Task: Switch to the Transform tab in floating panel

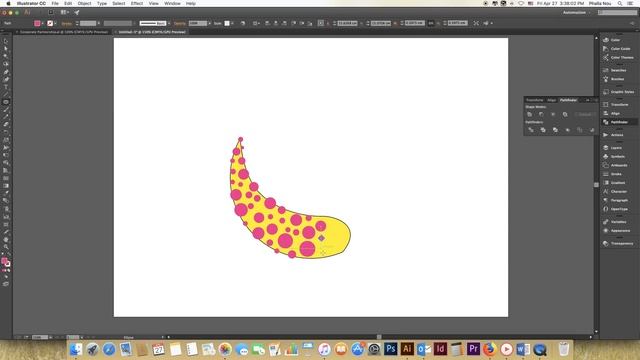Action: (x=534, y=100)
